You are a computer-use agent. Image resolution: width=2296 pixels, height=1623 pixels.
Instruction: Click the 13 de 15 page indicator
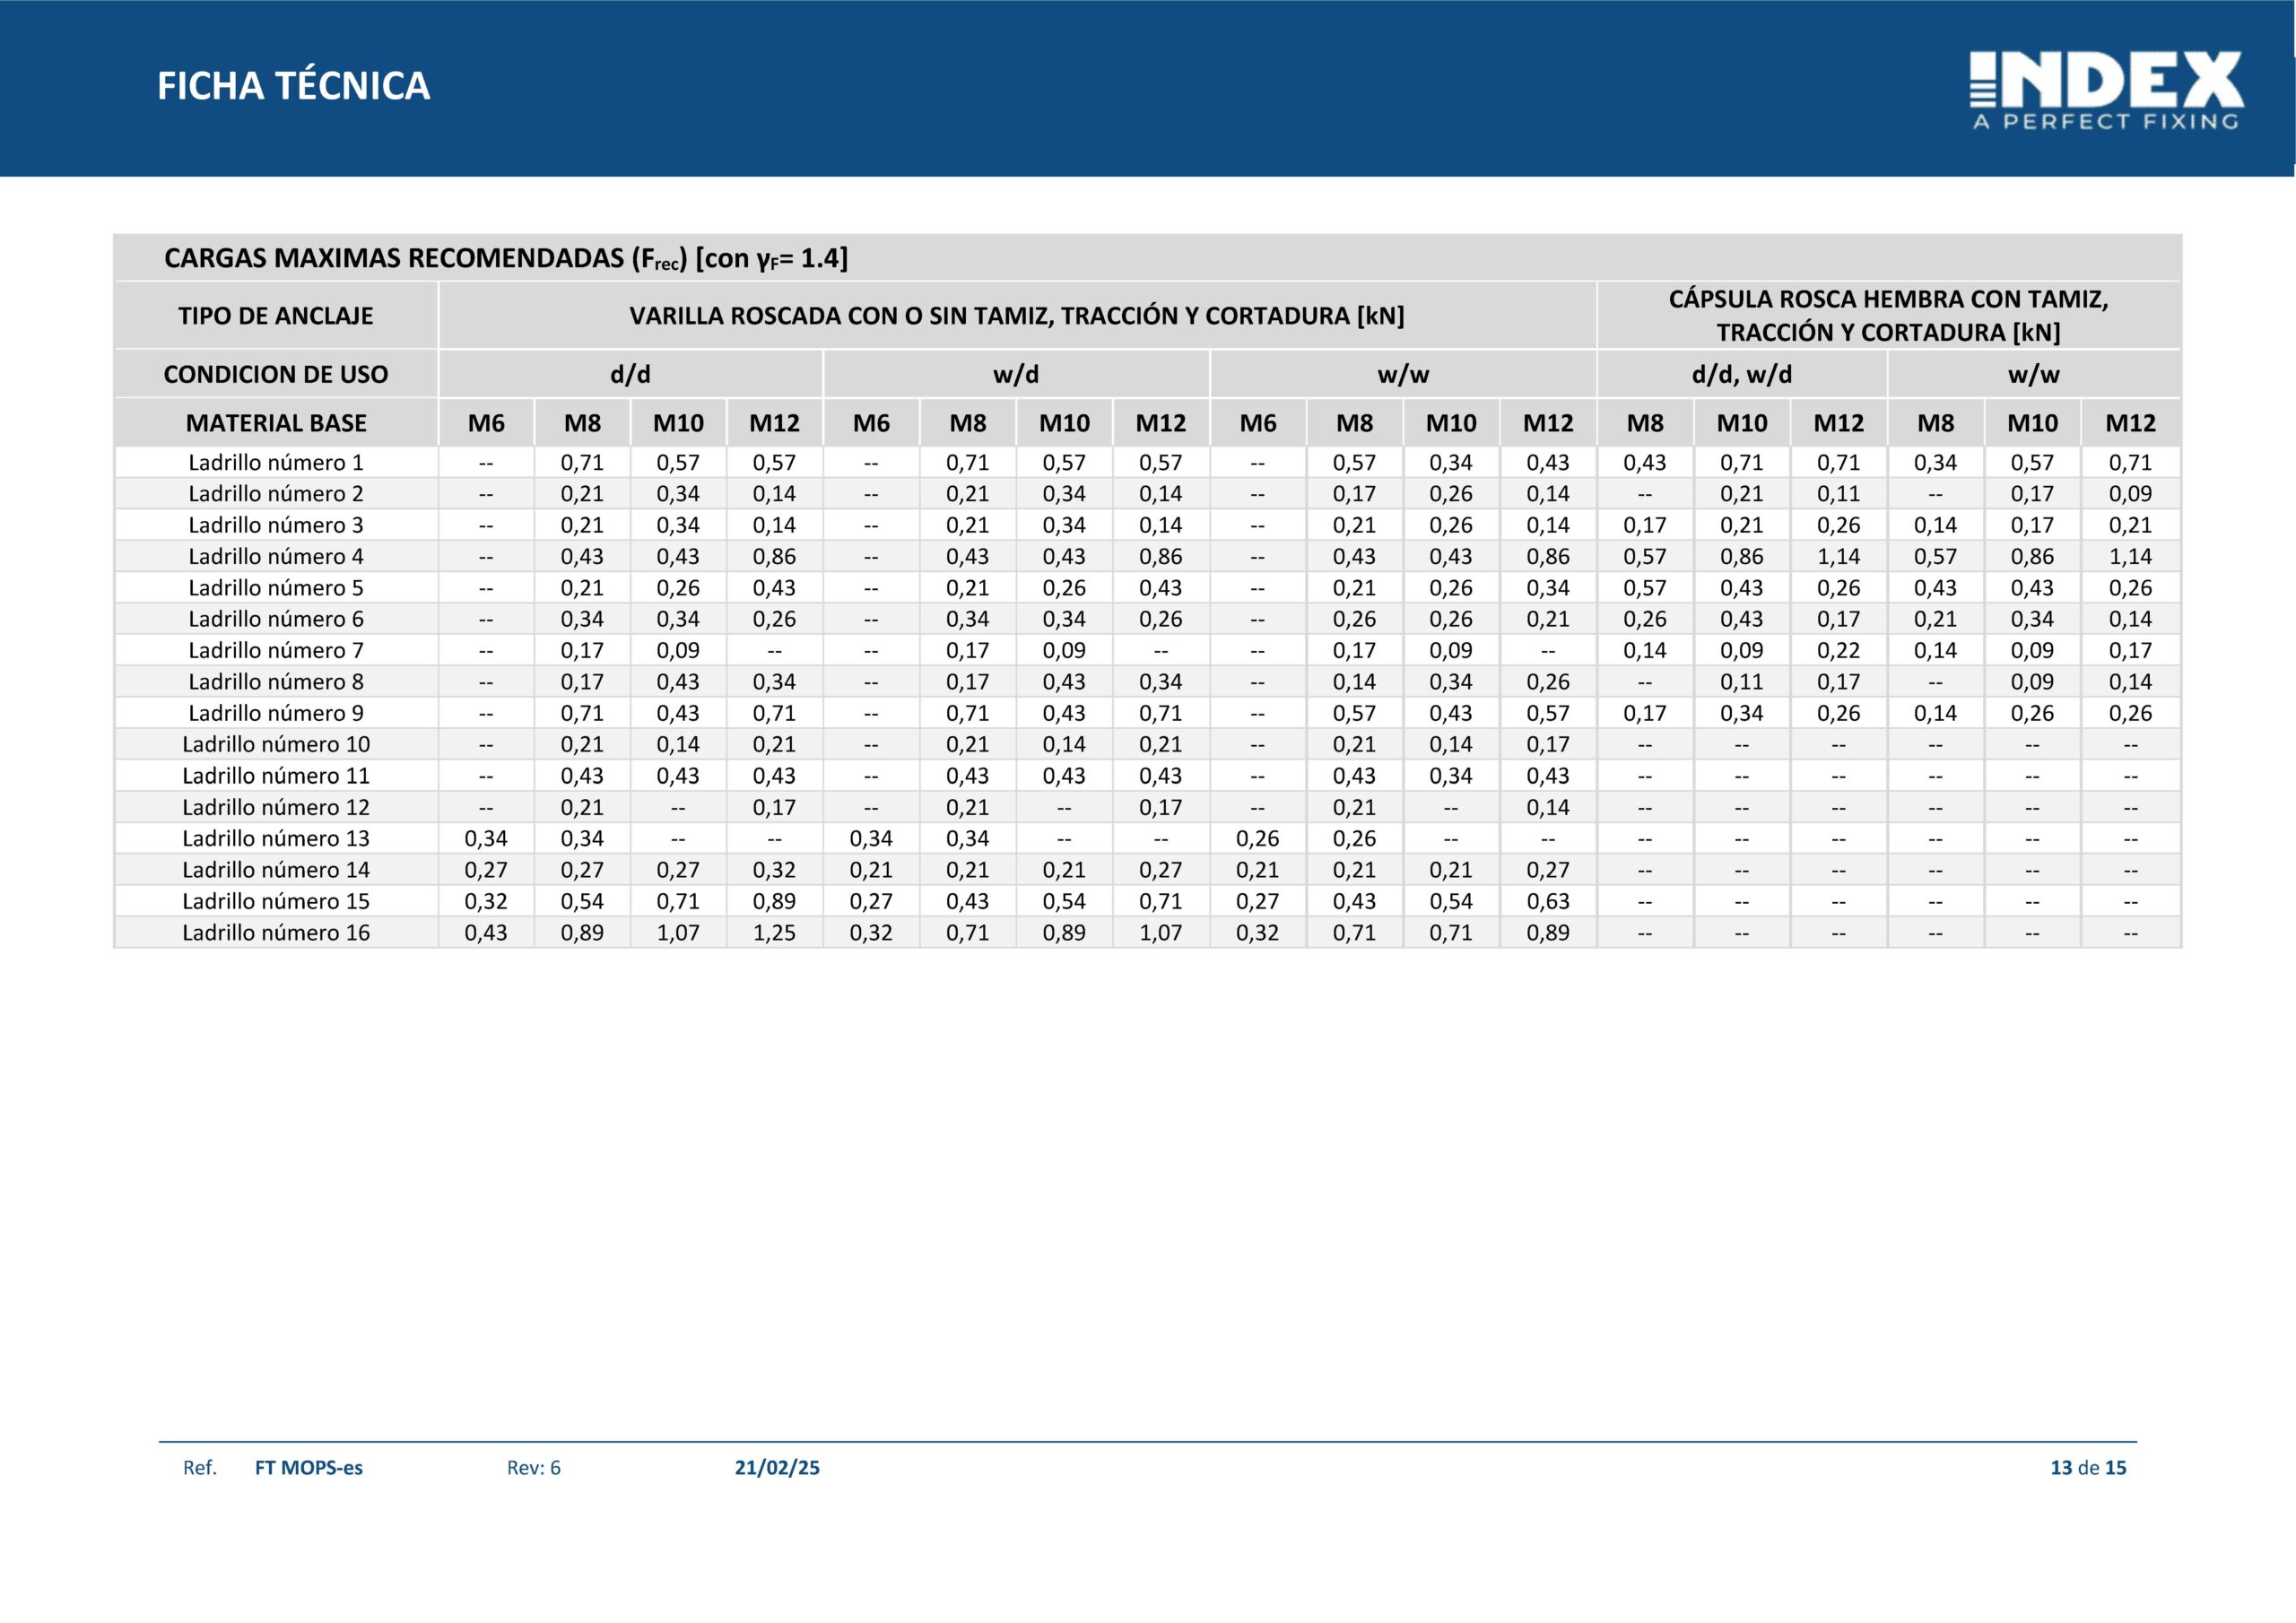click(2088, 1467)
